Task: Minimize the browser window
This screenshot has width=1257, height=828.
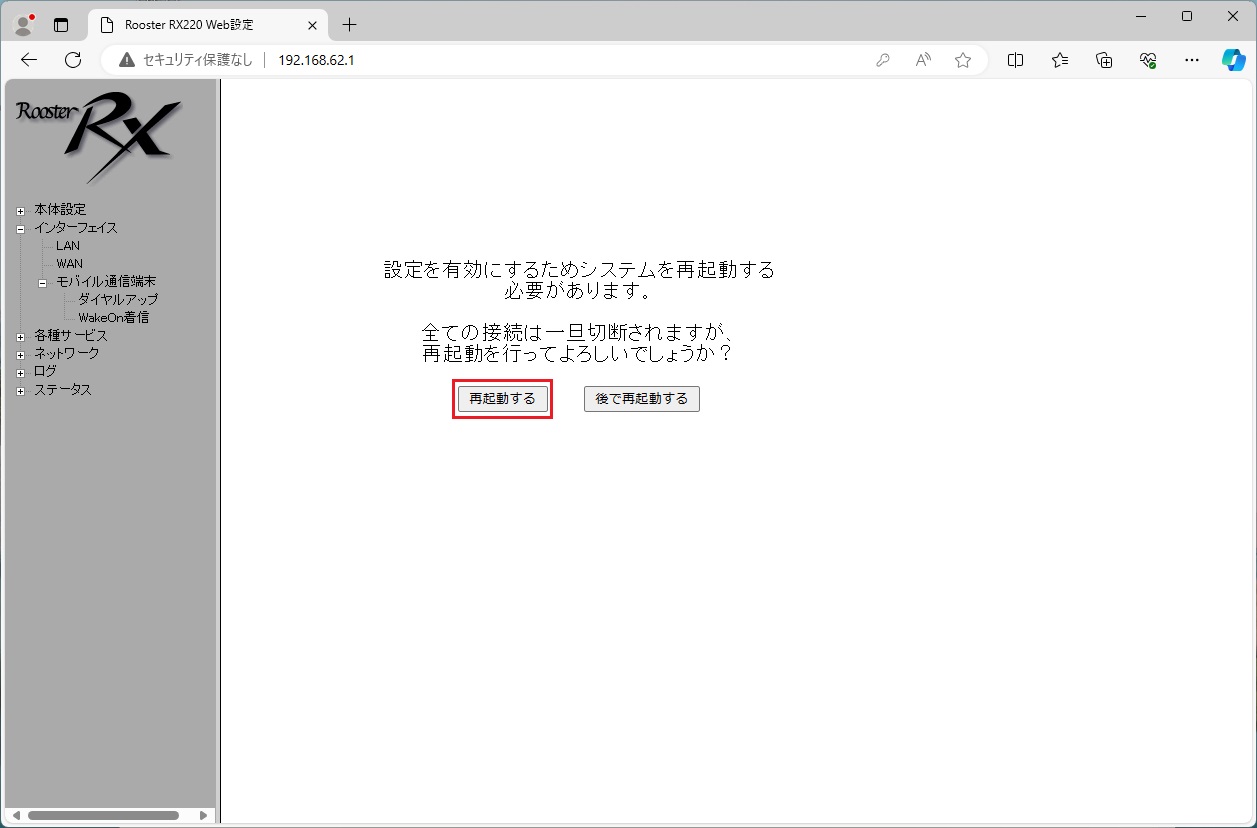Action: tap(1140, 16)
